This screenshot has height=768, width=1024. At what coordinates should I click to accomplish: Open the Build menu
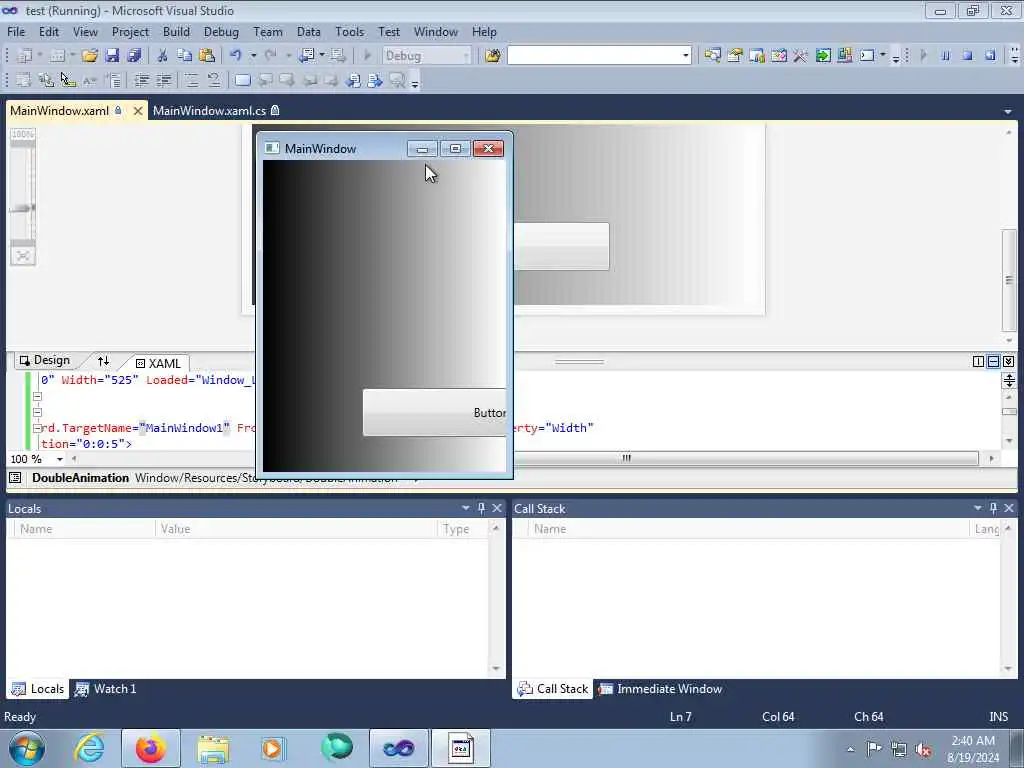pos(176,32)
